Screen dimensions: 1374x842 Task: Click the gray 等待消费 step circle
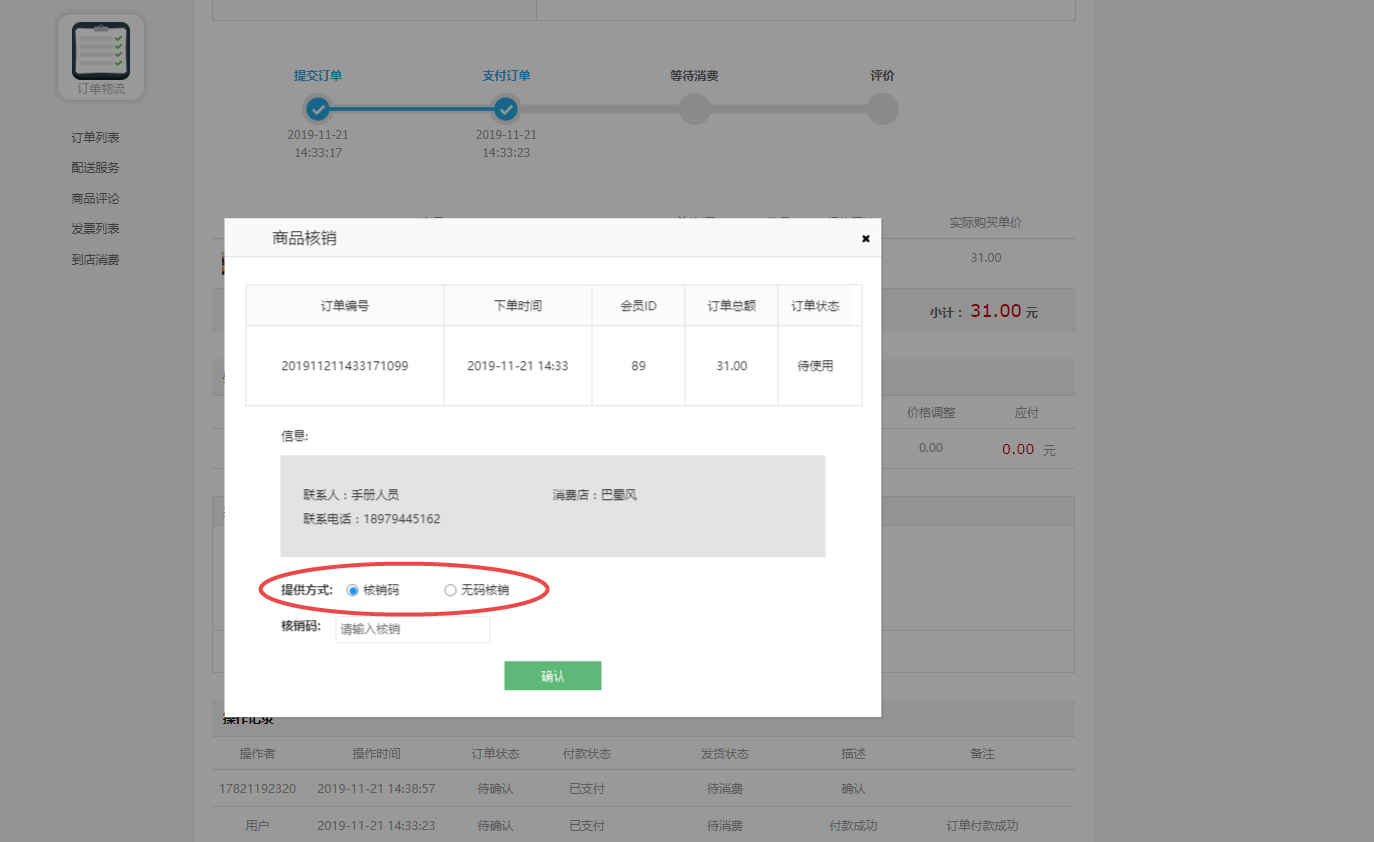pos(694,109)
